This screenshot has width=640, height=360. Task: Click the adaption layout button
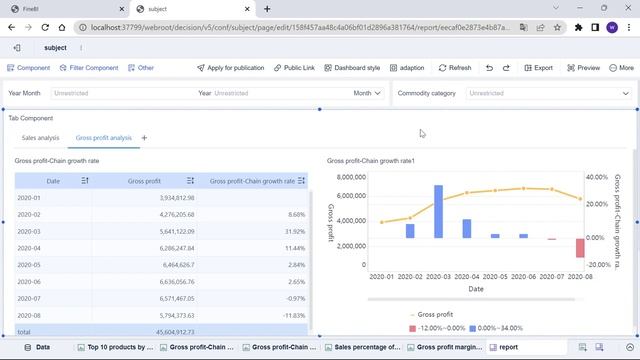click(407, 68)
